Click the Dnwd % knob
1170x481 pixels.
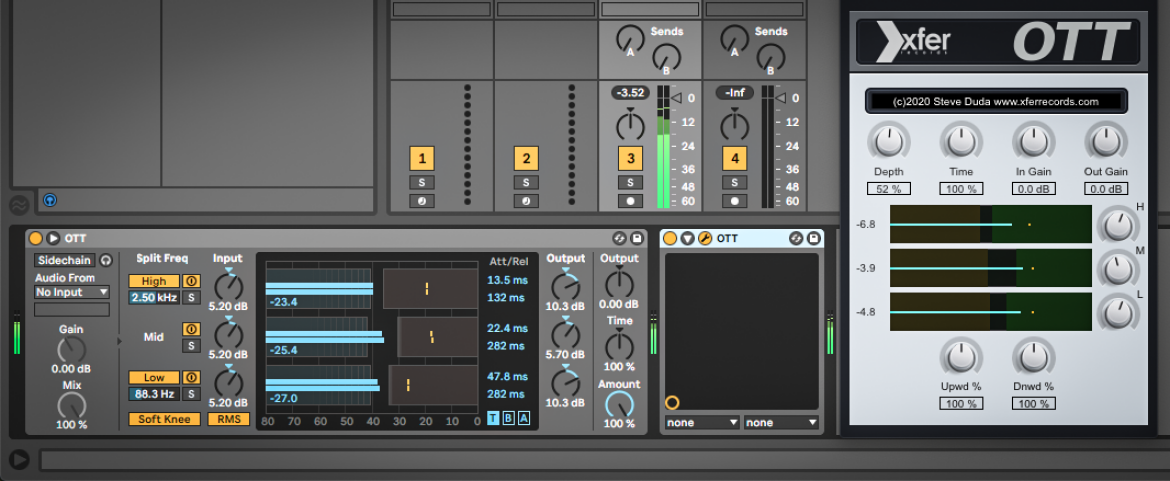point(1033,357)
